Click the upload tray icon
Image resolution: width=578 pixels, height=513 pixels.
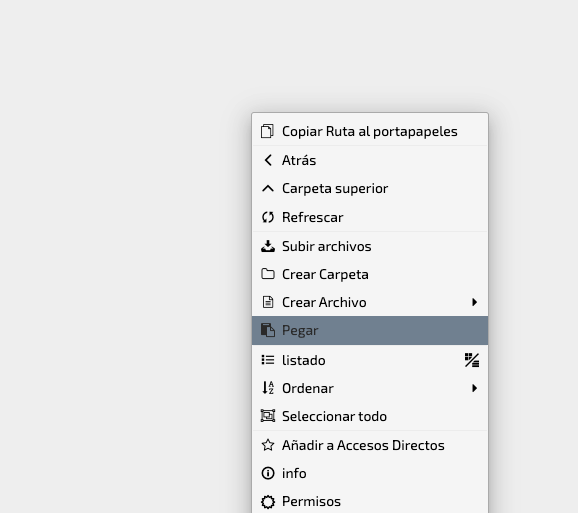tap(268, 246)
